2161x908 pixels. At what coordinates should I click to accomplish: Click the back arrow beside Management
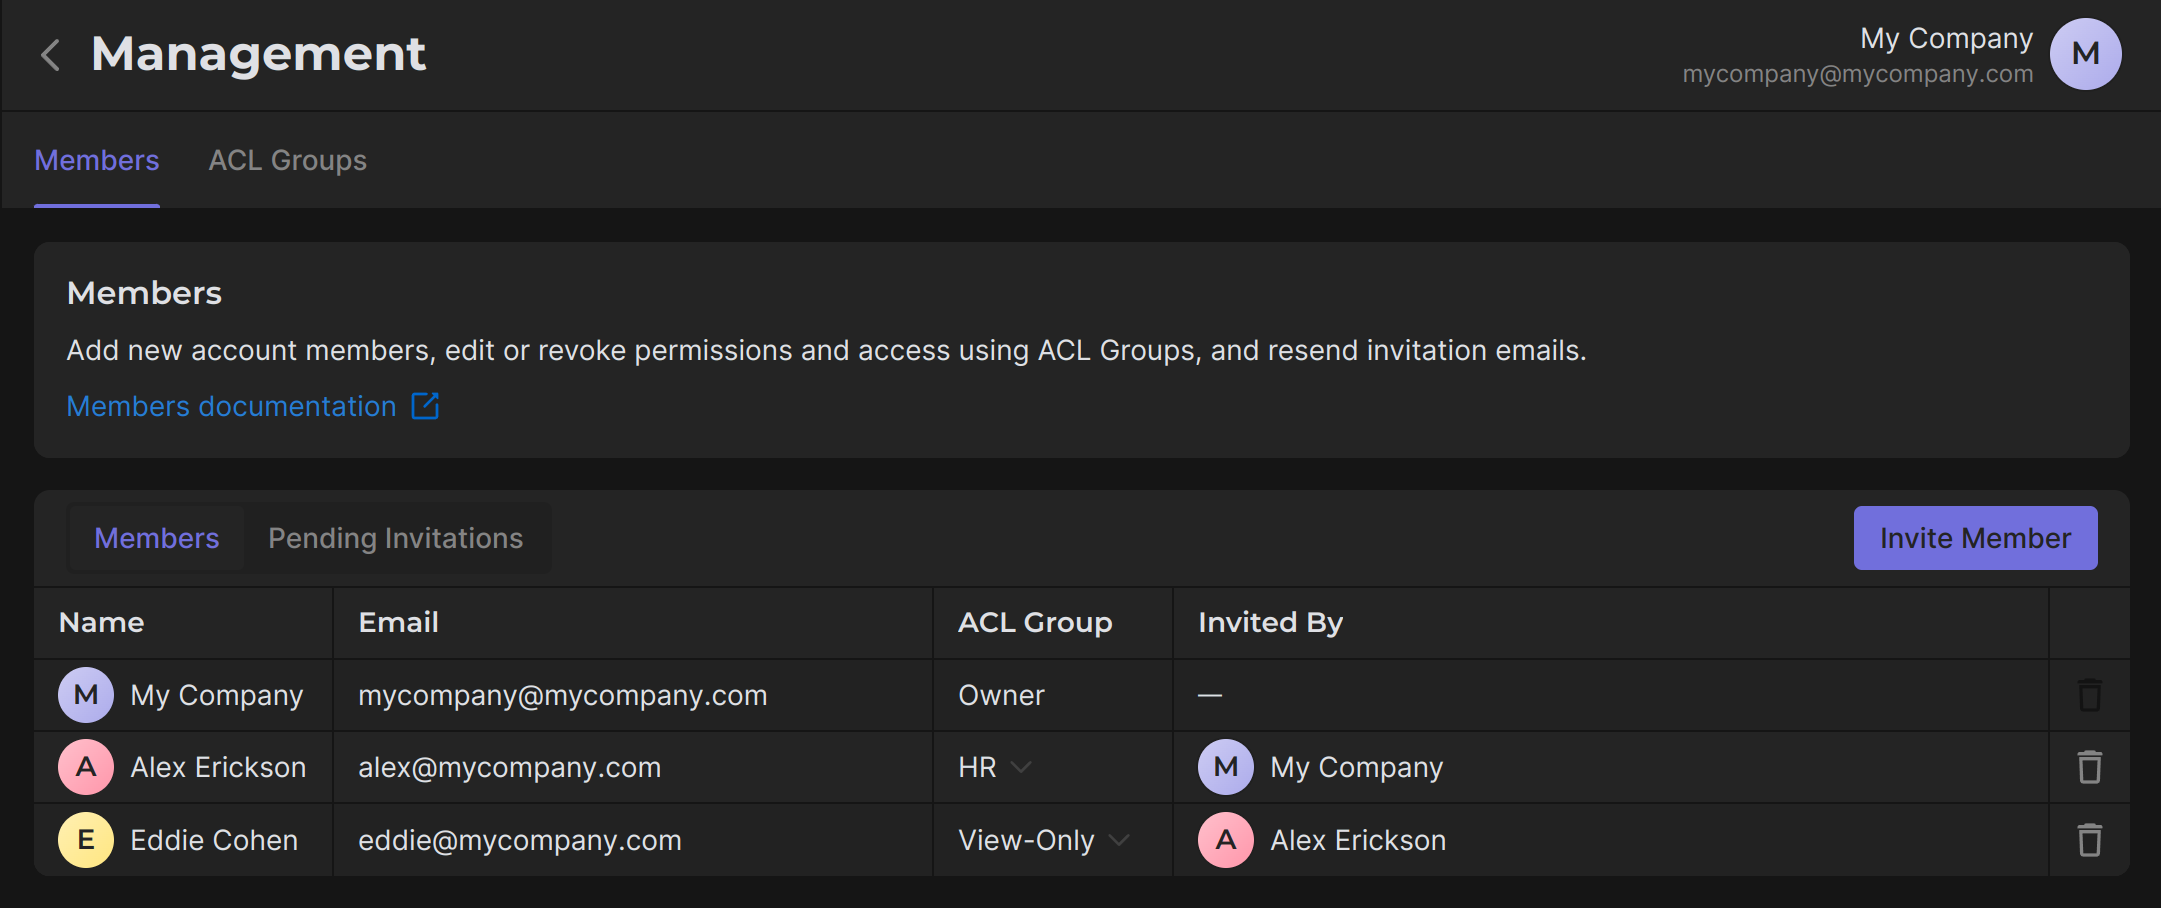point(50,55)
